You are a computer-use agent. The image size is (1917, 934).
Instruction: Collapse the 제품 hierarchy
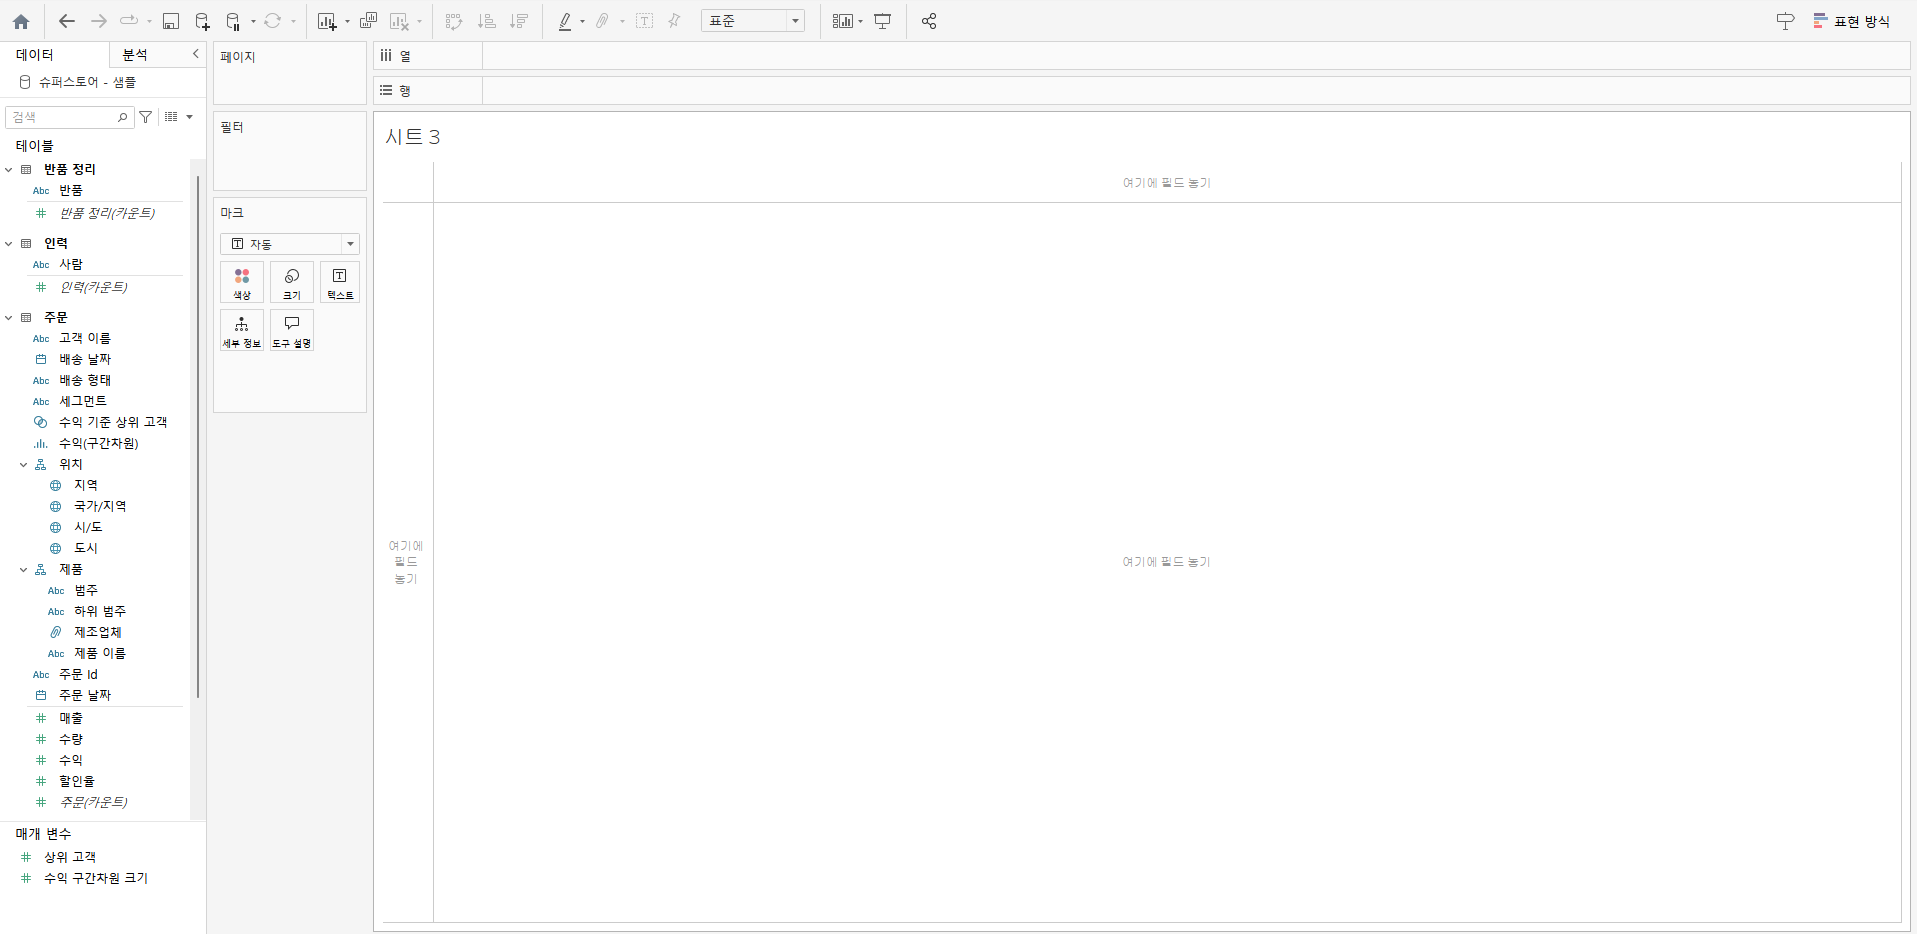[x=24, y=570]
